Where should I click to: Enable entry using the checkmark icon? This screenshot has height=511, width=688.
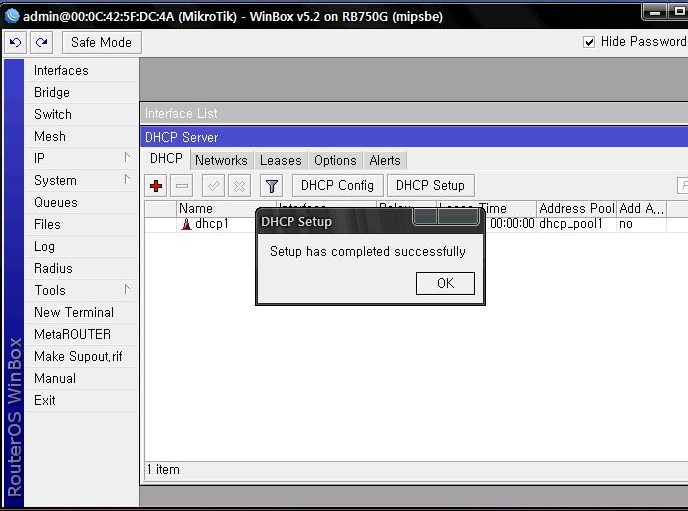(x=213, y=186)
